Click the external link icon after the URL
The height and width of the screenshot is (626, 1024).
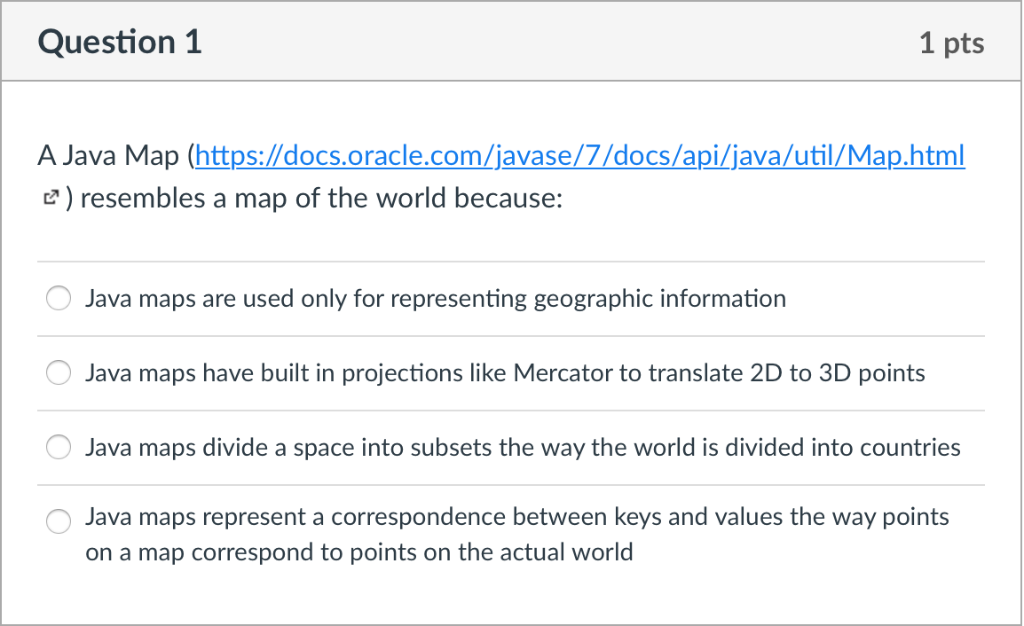[51, 197]
